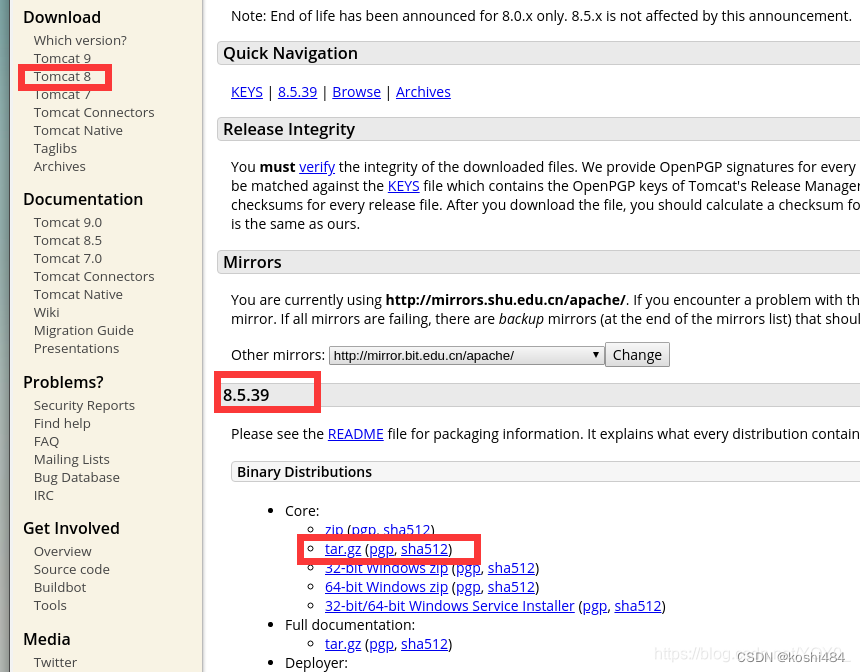Open Taglibs download link

pyautogui.click(x=55, y=149)
